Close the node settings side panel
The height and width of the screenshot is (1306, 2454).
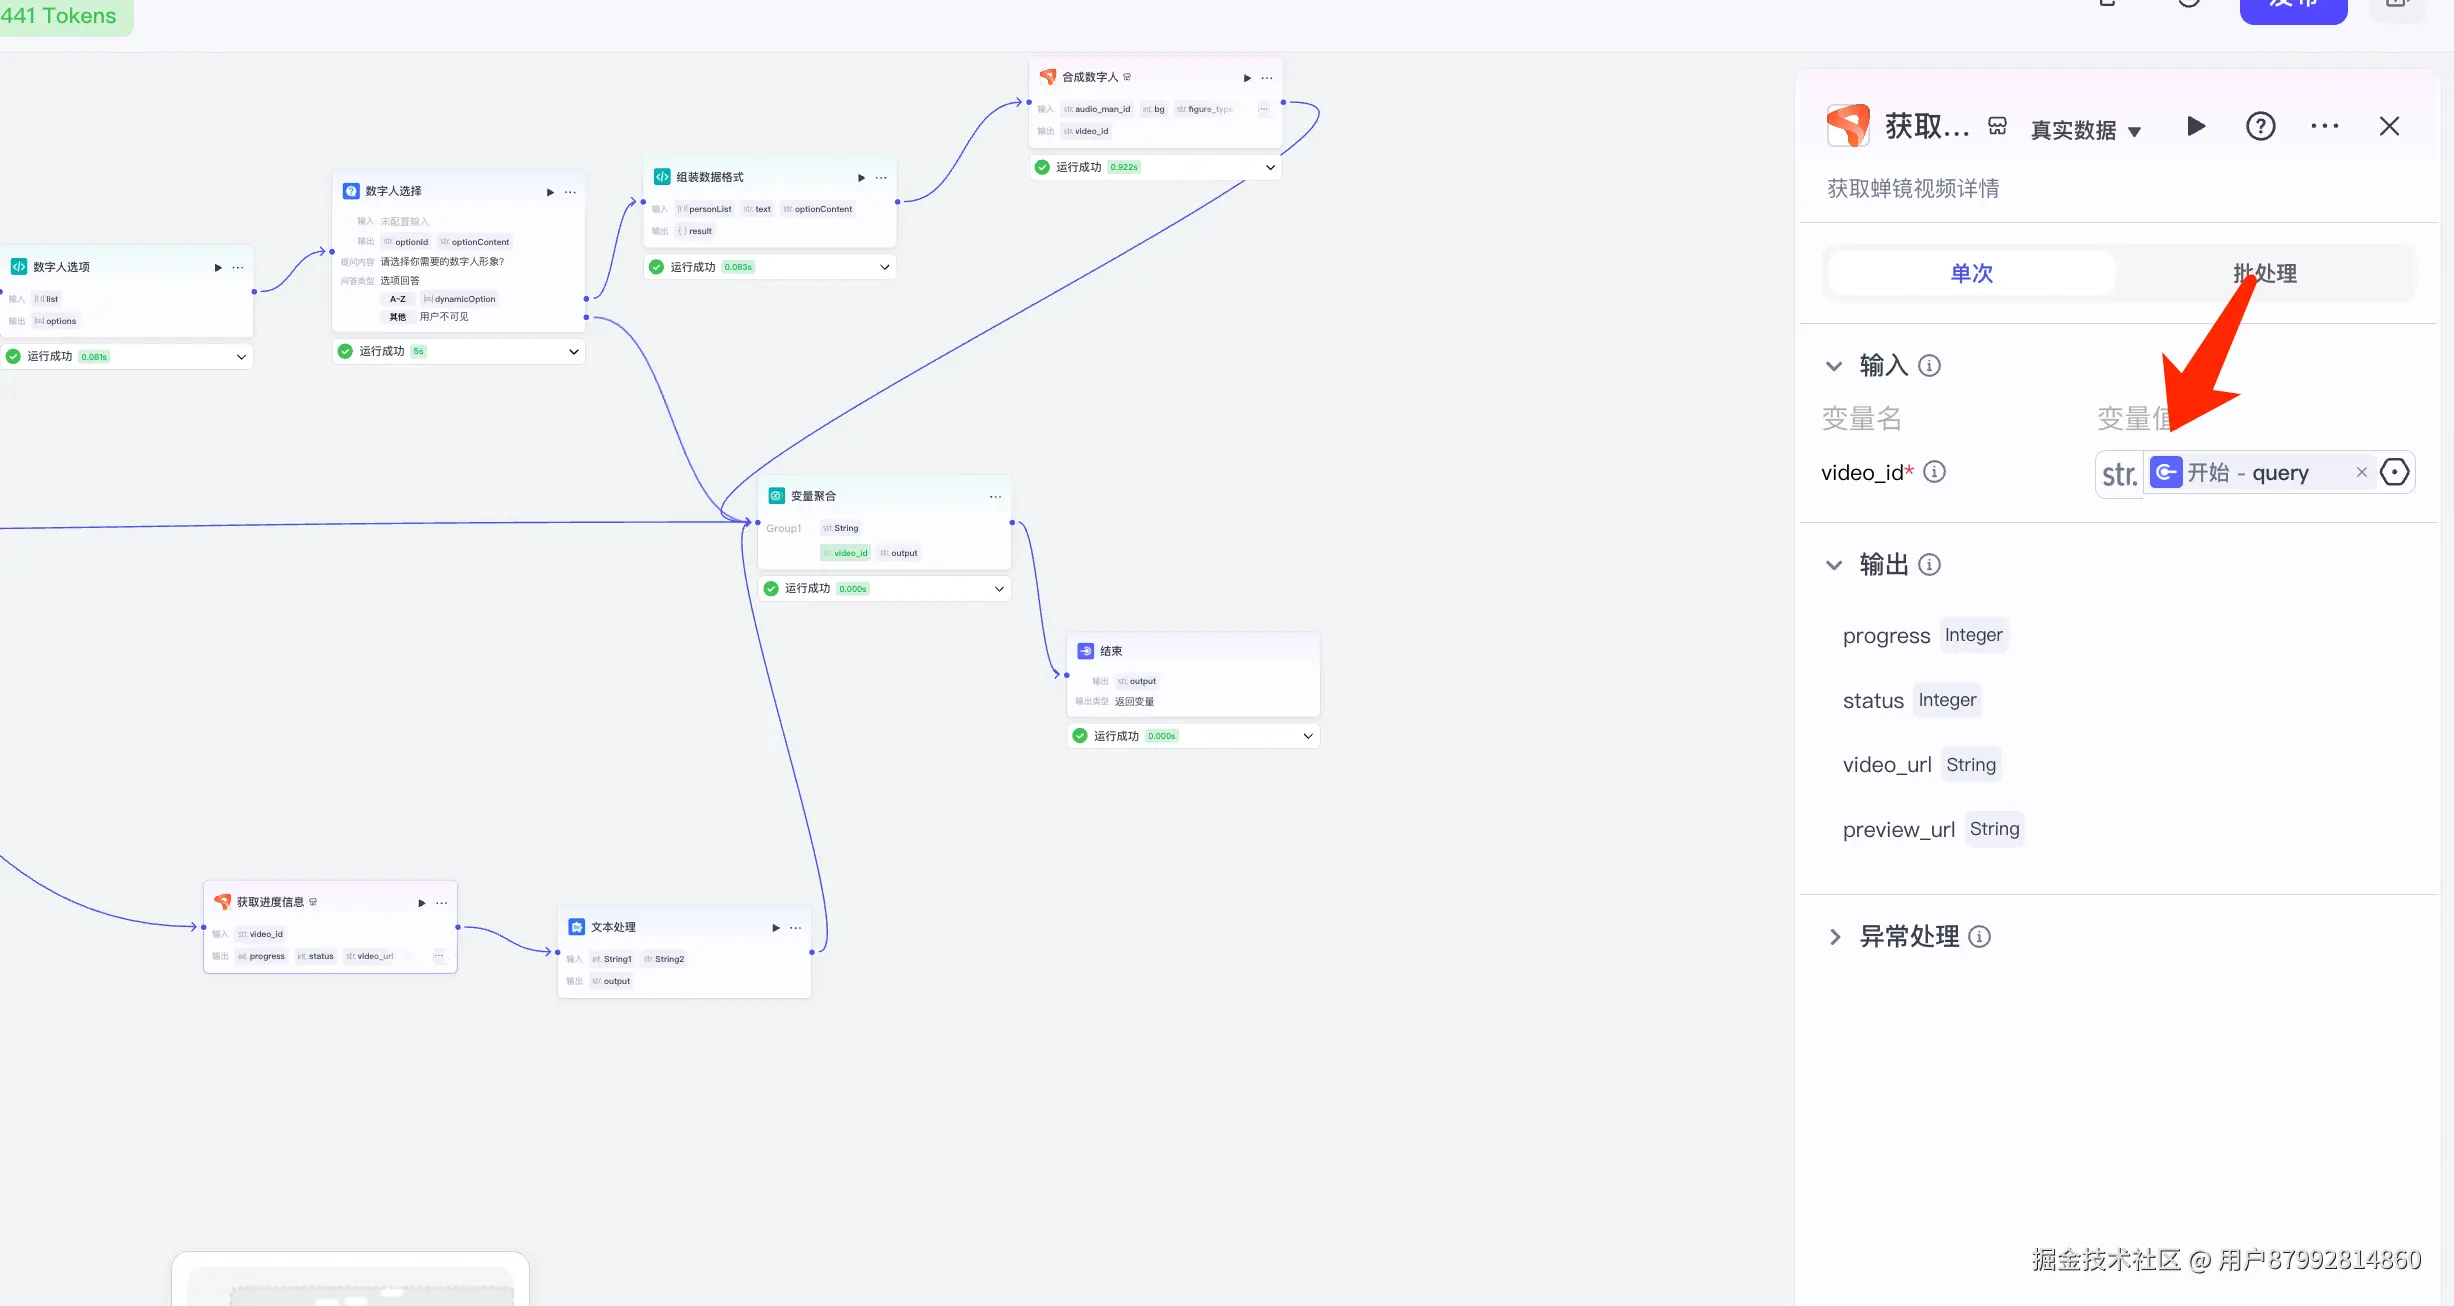[2389, 127]
